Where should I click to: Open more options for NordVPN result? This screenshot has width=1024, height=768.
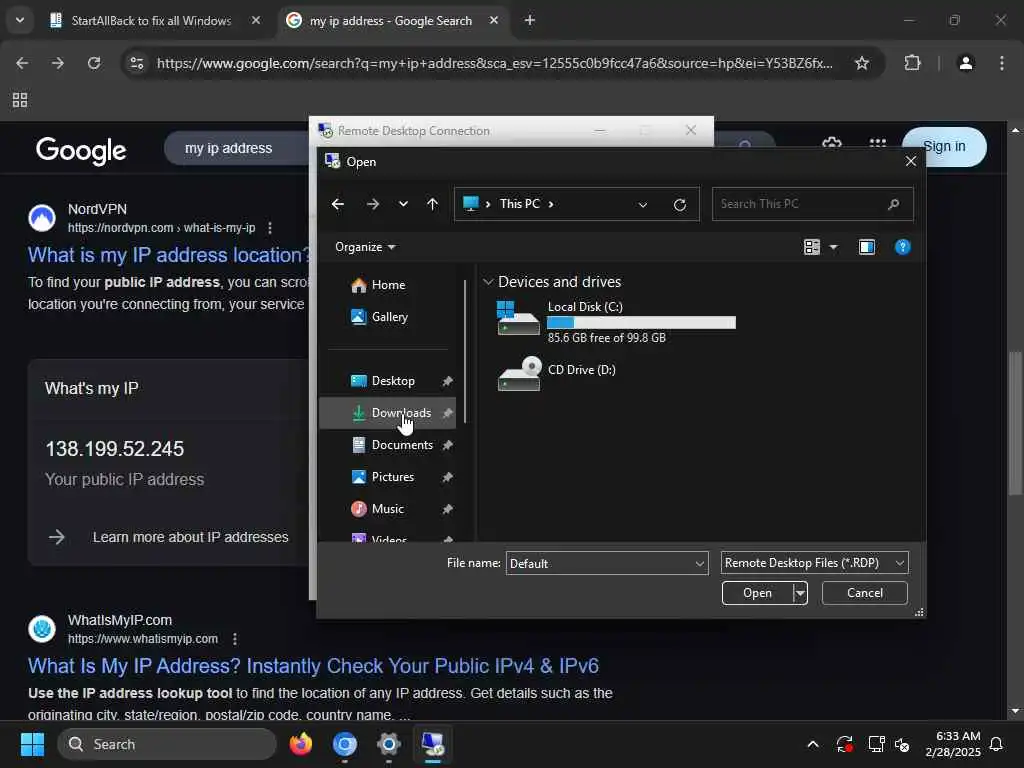[x=270, y=228]
